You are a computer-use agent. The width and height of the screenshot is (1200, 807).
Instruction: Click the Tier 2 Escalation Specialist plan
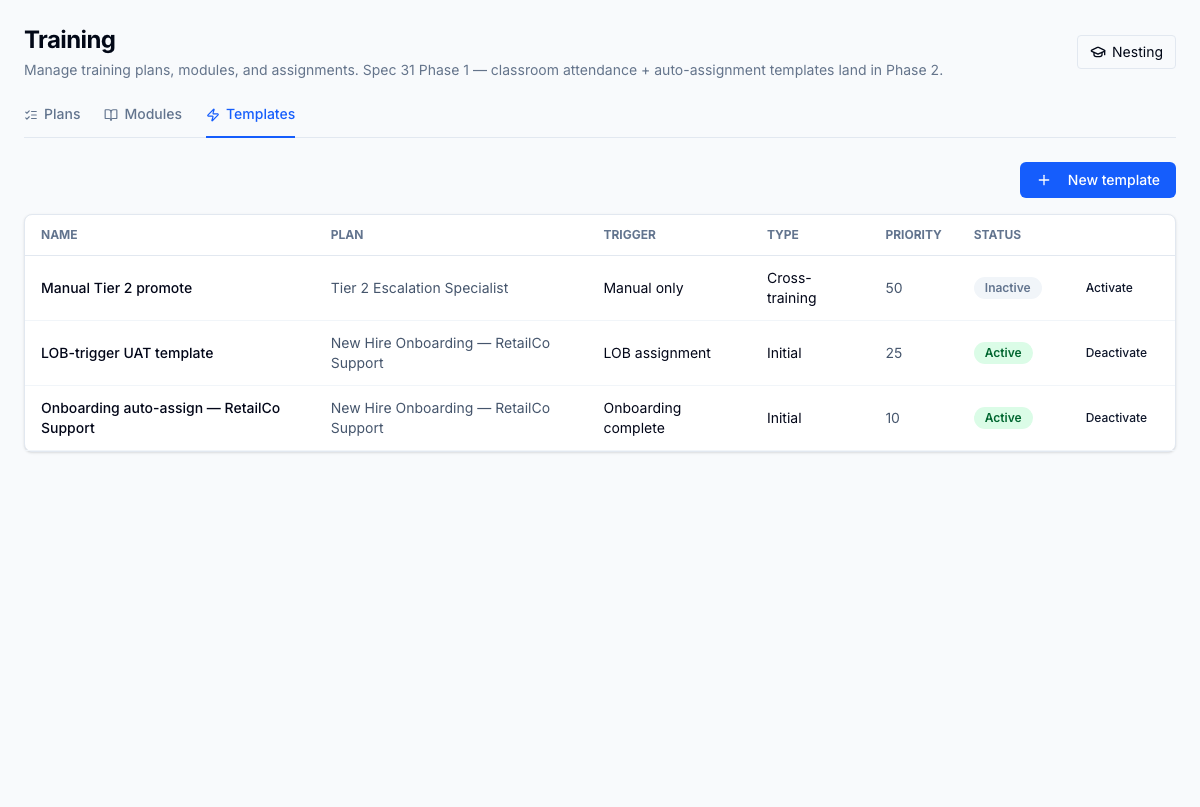pyautogui.click(x=419, y=288)
